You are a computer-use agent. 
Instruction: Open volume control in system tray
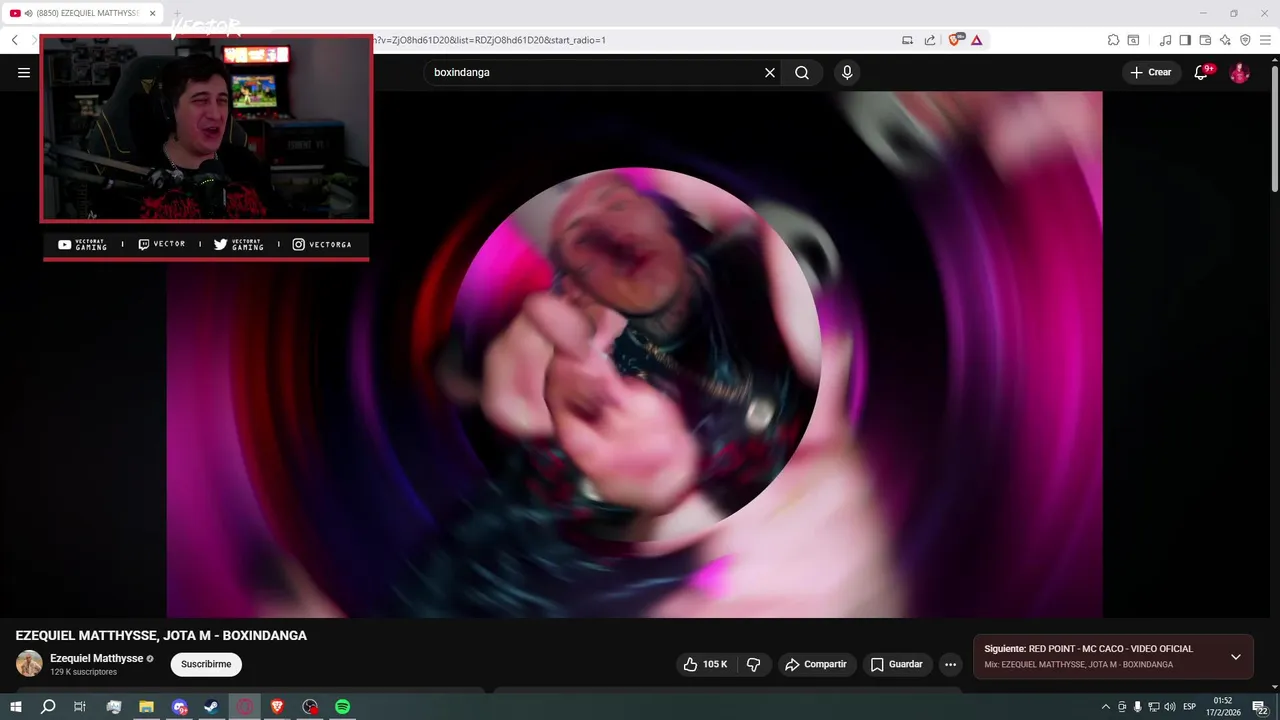(1170, 707)
